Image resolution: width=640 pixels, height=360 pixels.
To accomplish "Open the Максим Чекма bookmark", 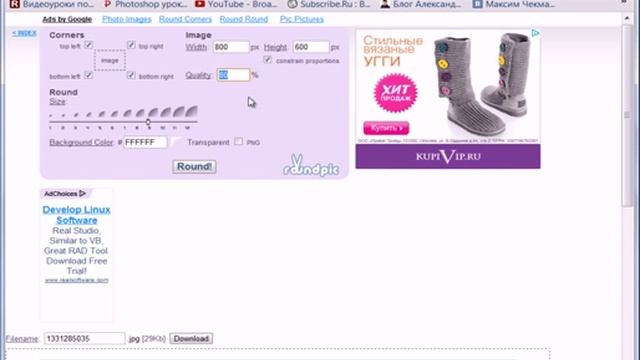I will click(x=514, y=4).
